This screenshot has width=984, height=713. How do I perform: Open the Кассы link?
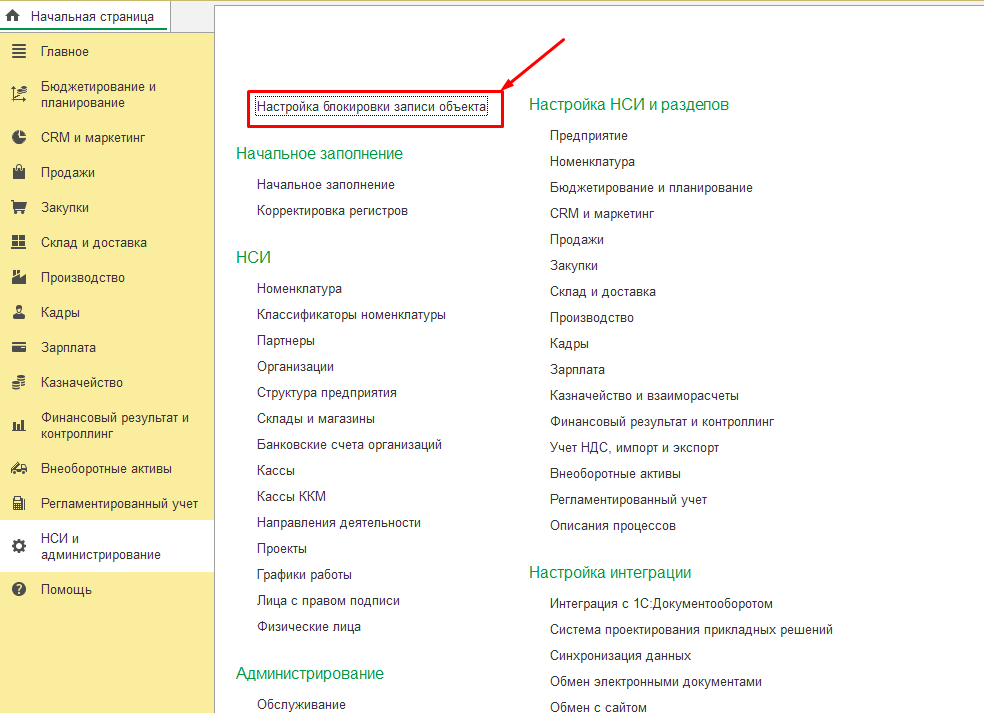tap(275, 471)
